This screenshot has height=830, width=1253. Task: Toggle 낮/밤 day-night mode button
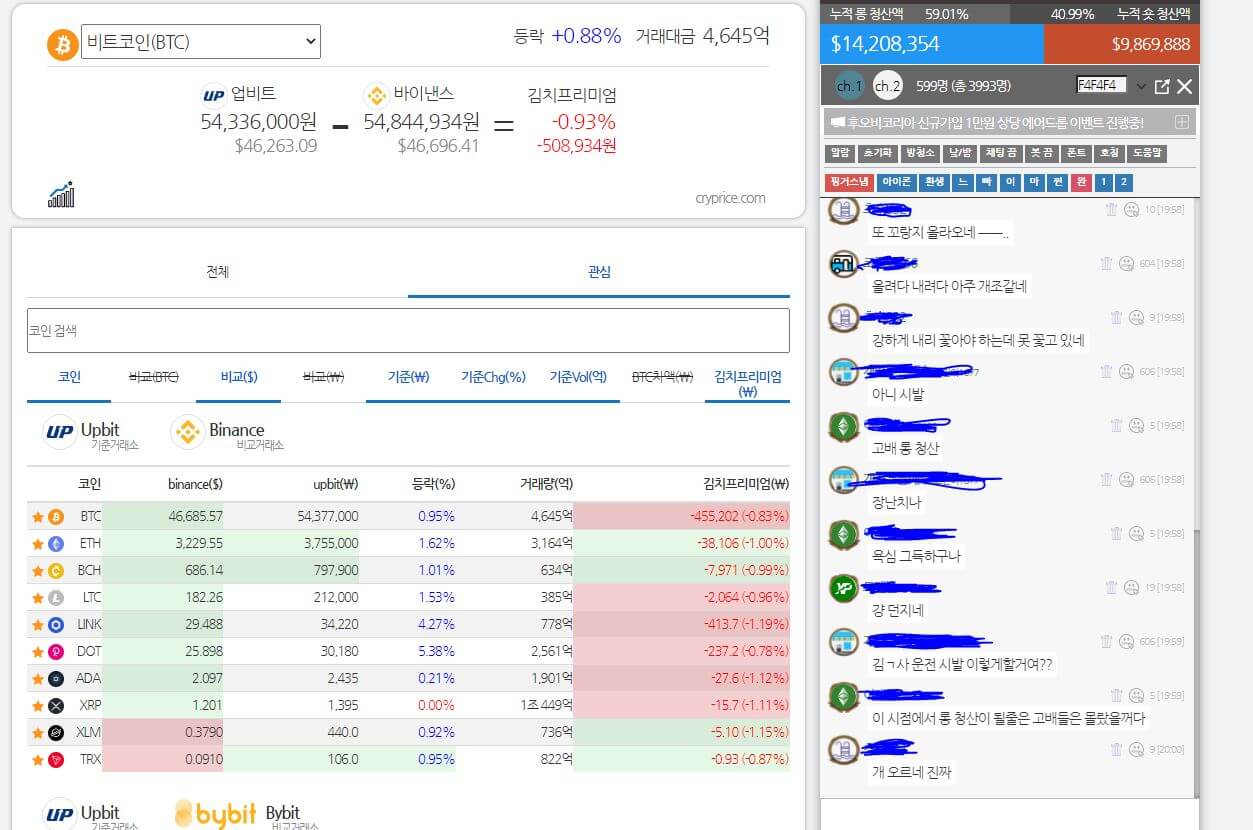click(959, 154)
